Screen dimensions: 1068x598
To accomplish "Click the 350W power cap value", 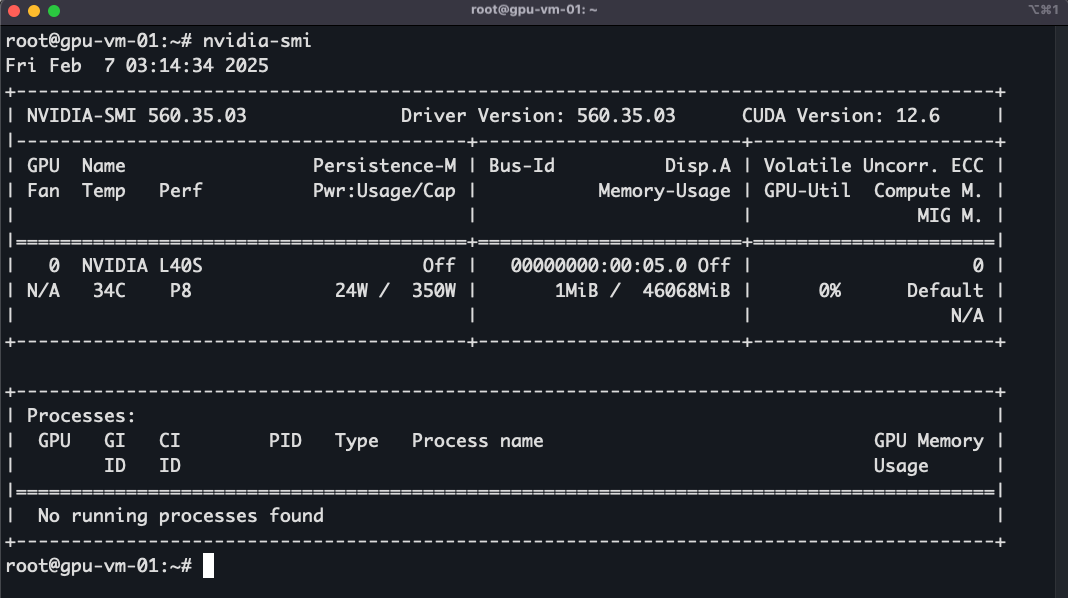I will click(434, 291).
